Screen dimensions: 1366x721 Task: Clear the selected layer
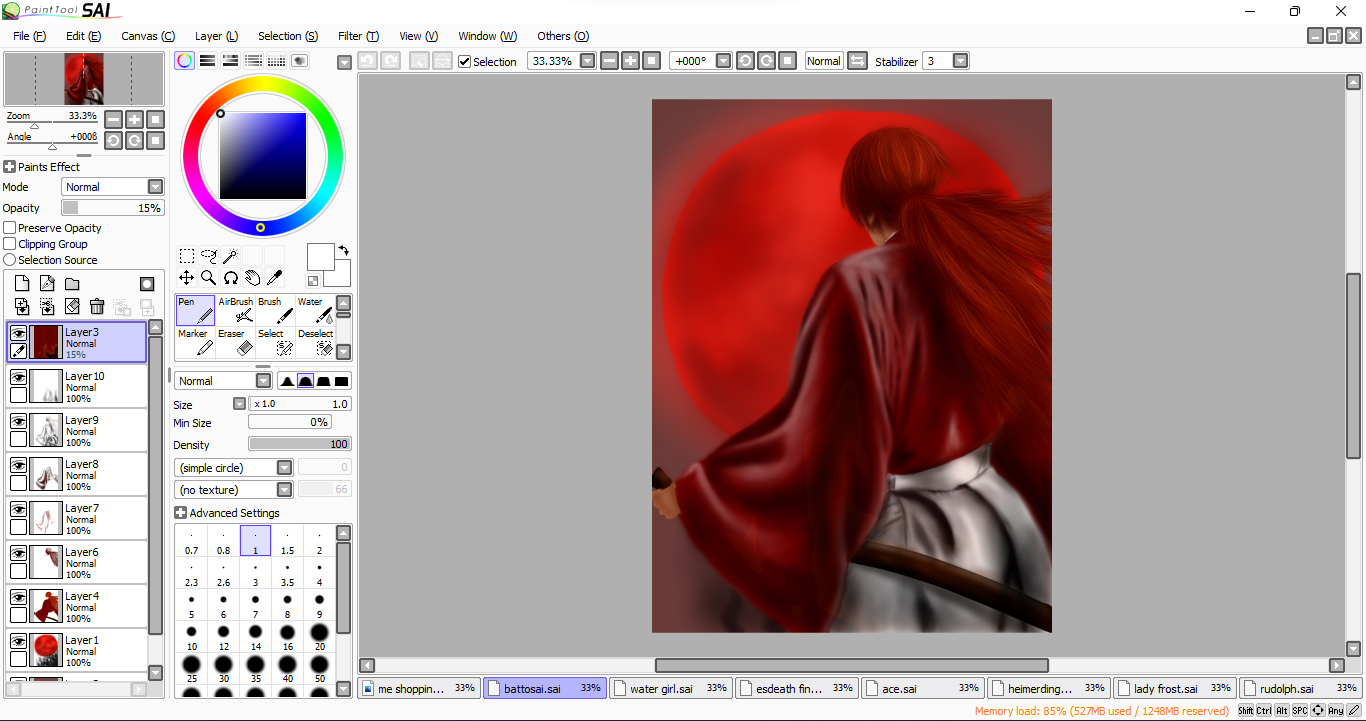click(x=72, y=307)
